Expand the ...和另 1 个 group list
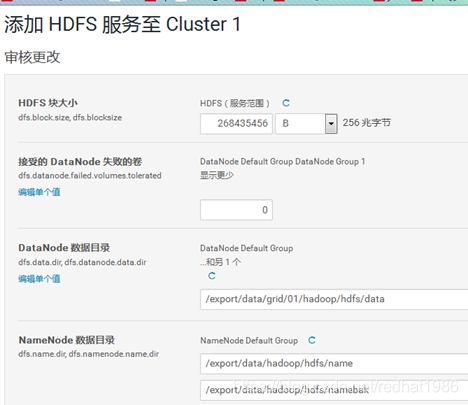The image size is (468, 405). [220, 262]
